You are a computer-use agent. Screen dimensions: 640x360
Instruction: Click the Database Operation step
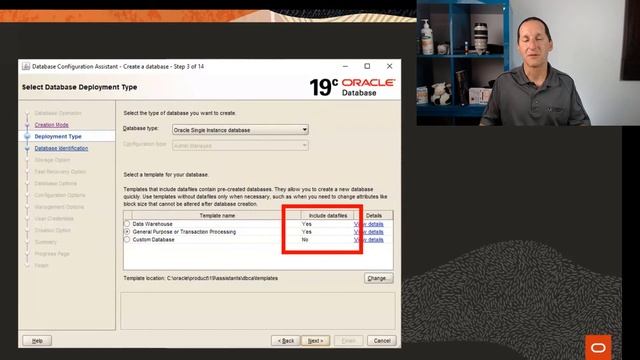click(x=58, y=113)
